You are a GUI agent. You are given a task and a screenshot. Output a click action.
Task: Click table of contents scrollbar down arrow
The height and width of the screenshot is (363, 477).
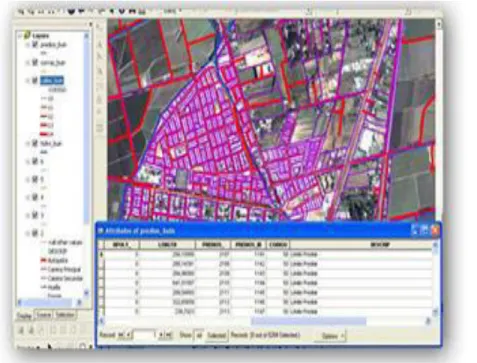click(87, 293)
